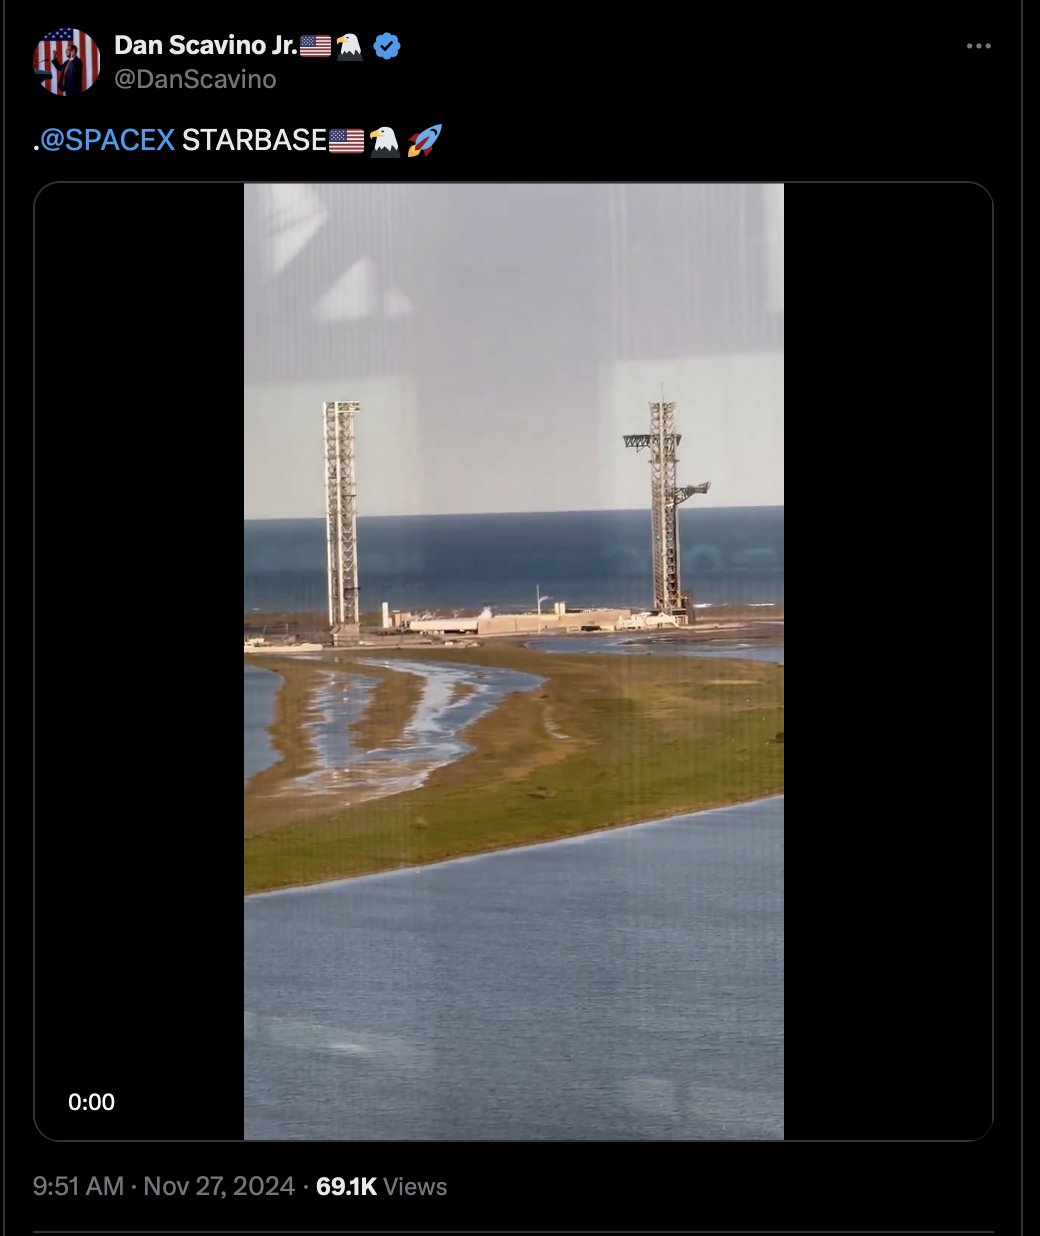
Task: Click the eagle emoji beside the name
Action: 349,46
